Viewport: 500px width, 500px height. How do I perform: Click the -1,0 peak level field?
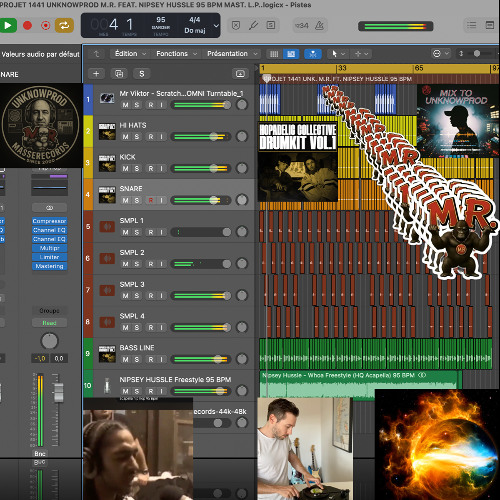click(40, 359)
